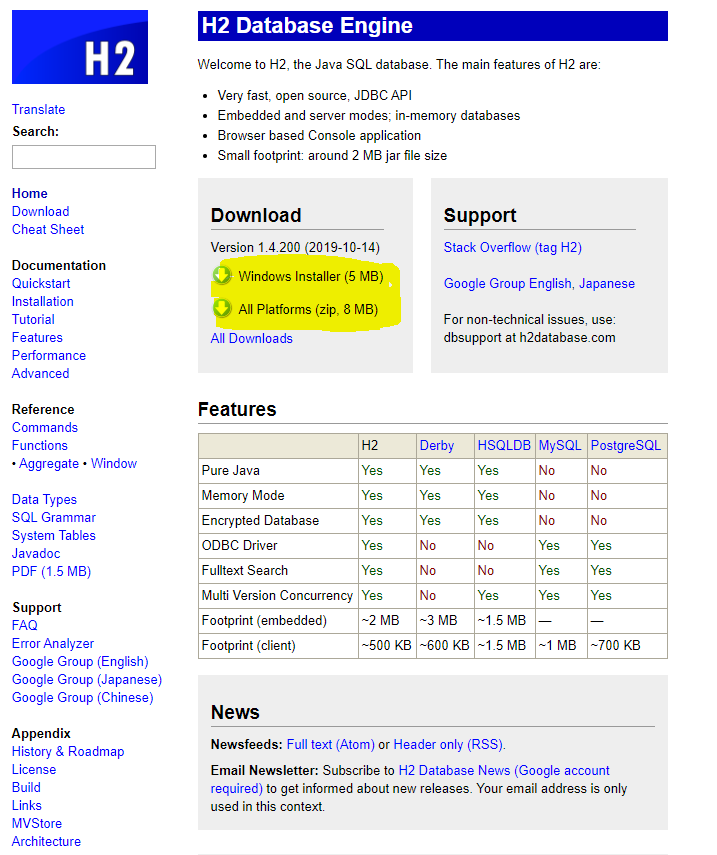The height and width of the screenshot is (855, 717).
Task: Select dbsupport at h2database.com text
Action: click(x=529, y=337)
